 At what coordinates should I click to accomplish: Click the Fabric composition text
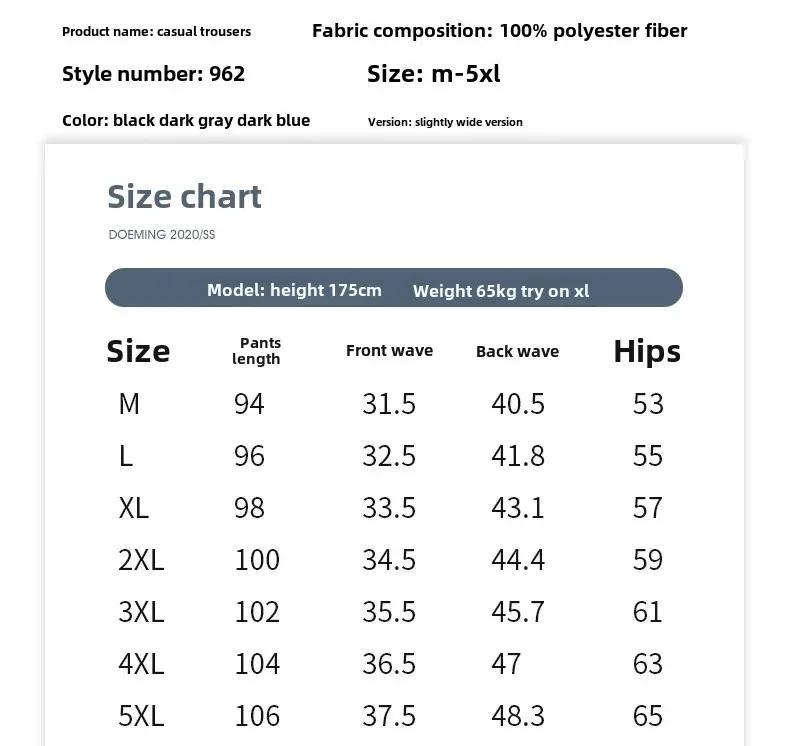coord(499,31)
